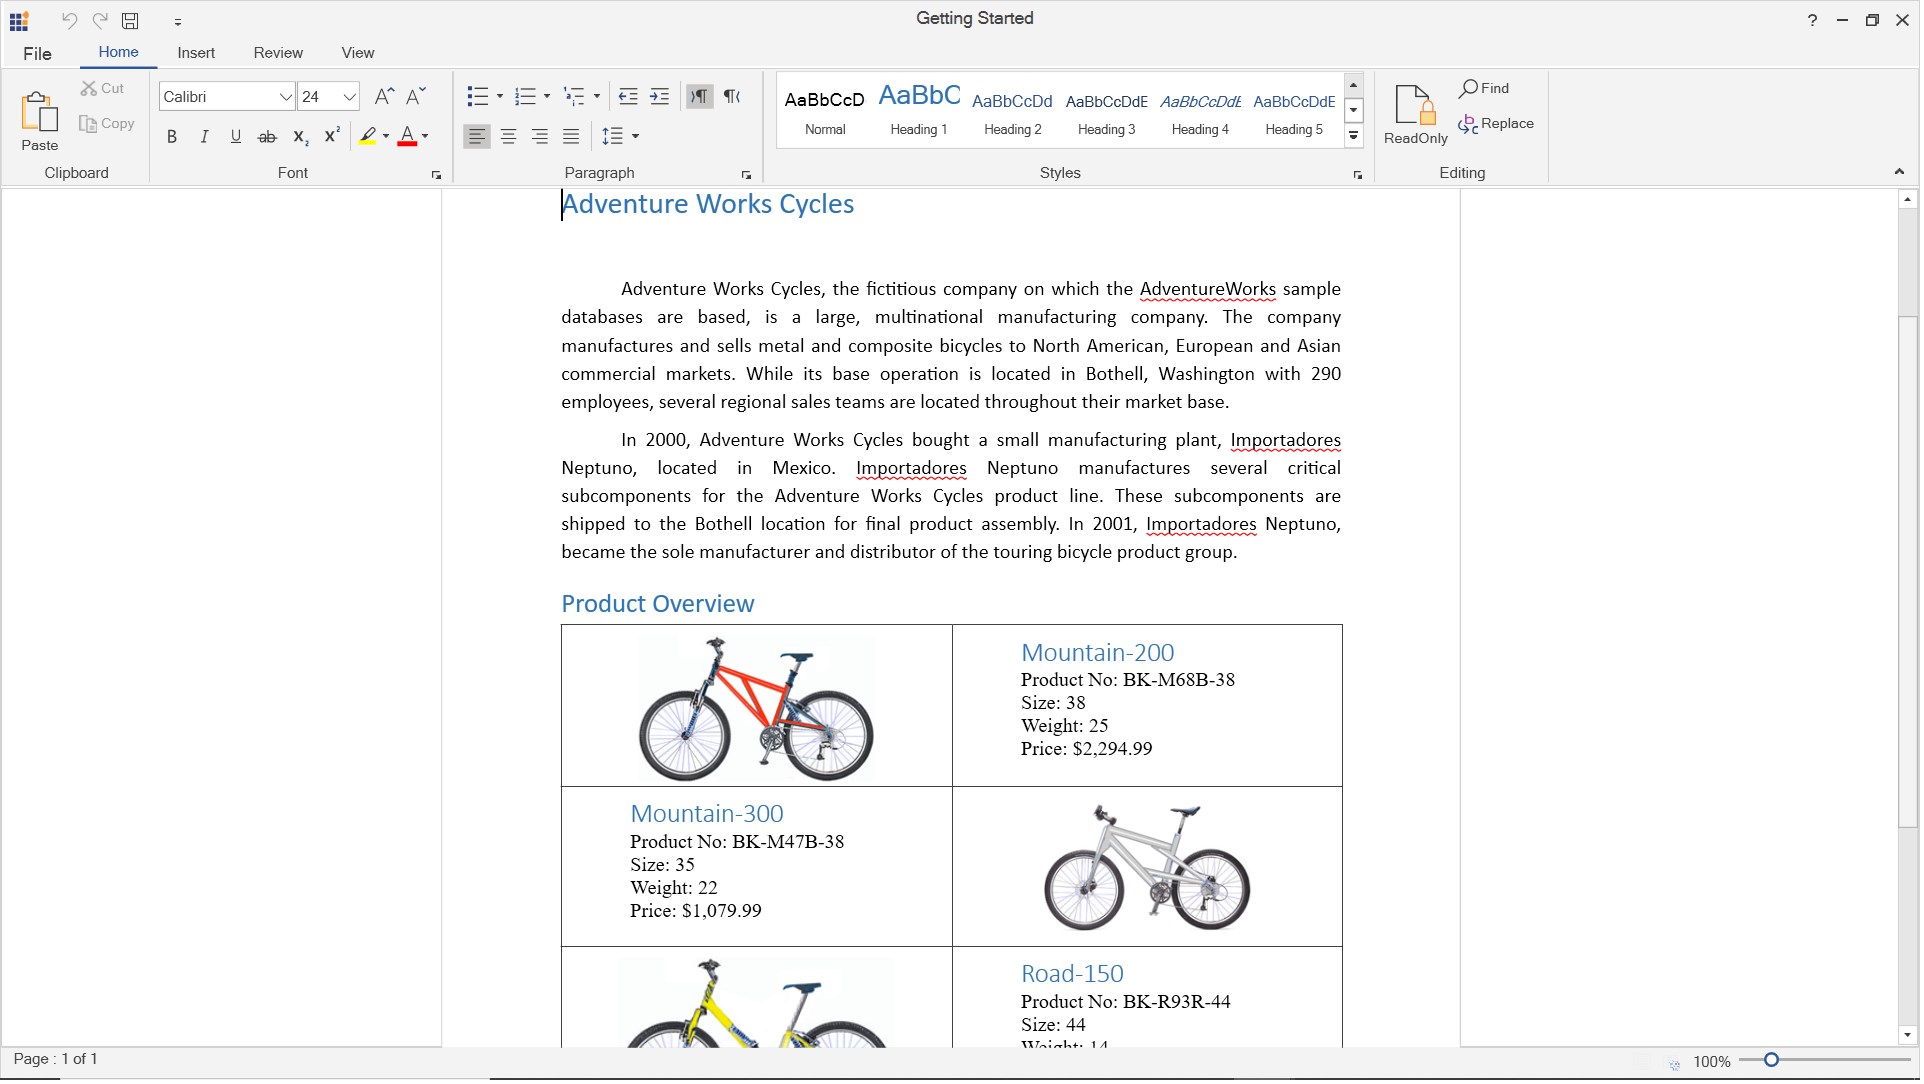Open the File menu
This screenshot has height=1084, width=1924.
(x=37, y=54)
